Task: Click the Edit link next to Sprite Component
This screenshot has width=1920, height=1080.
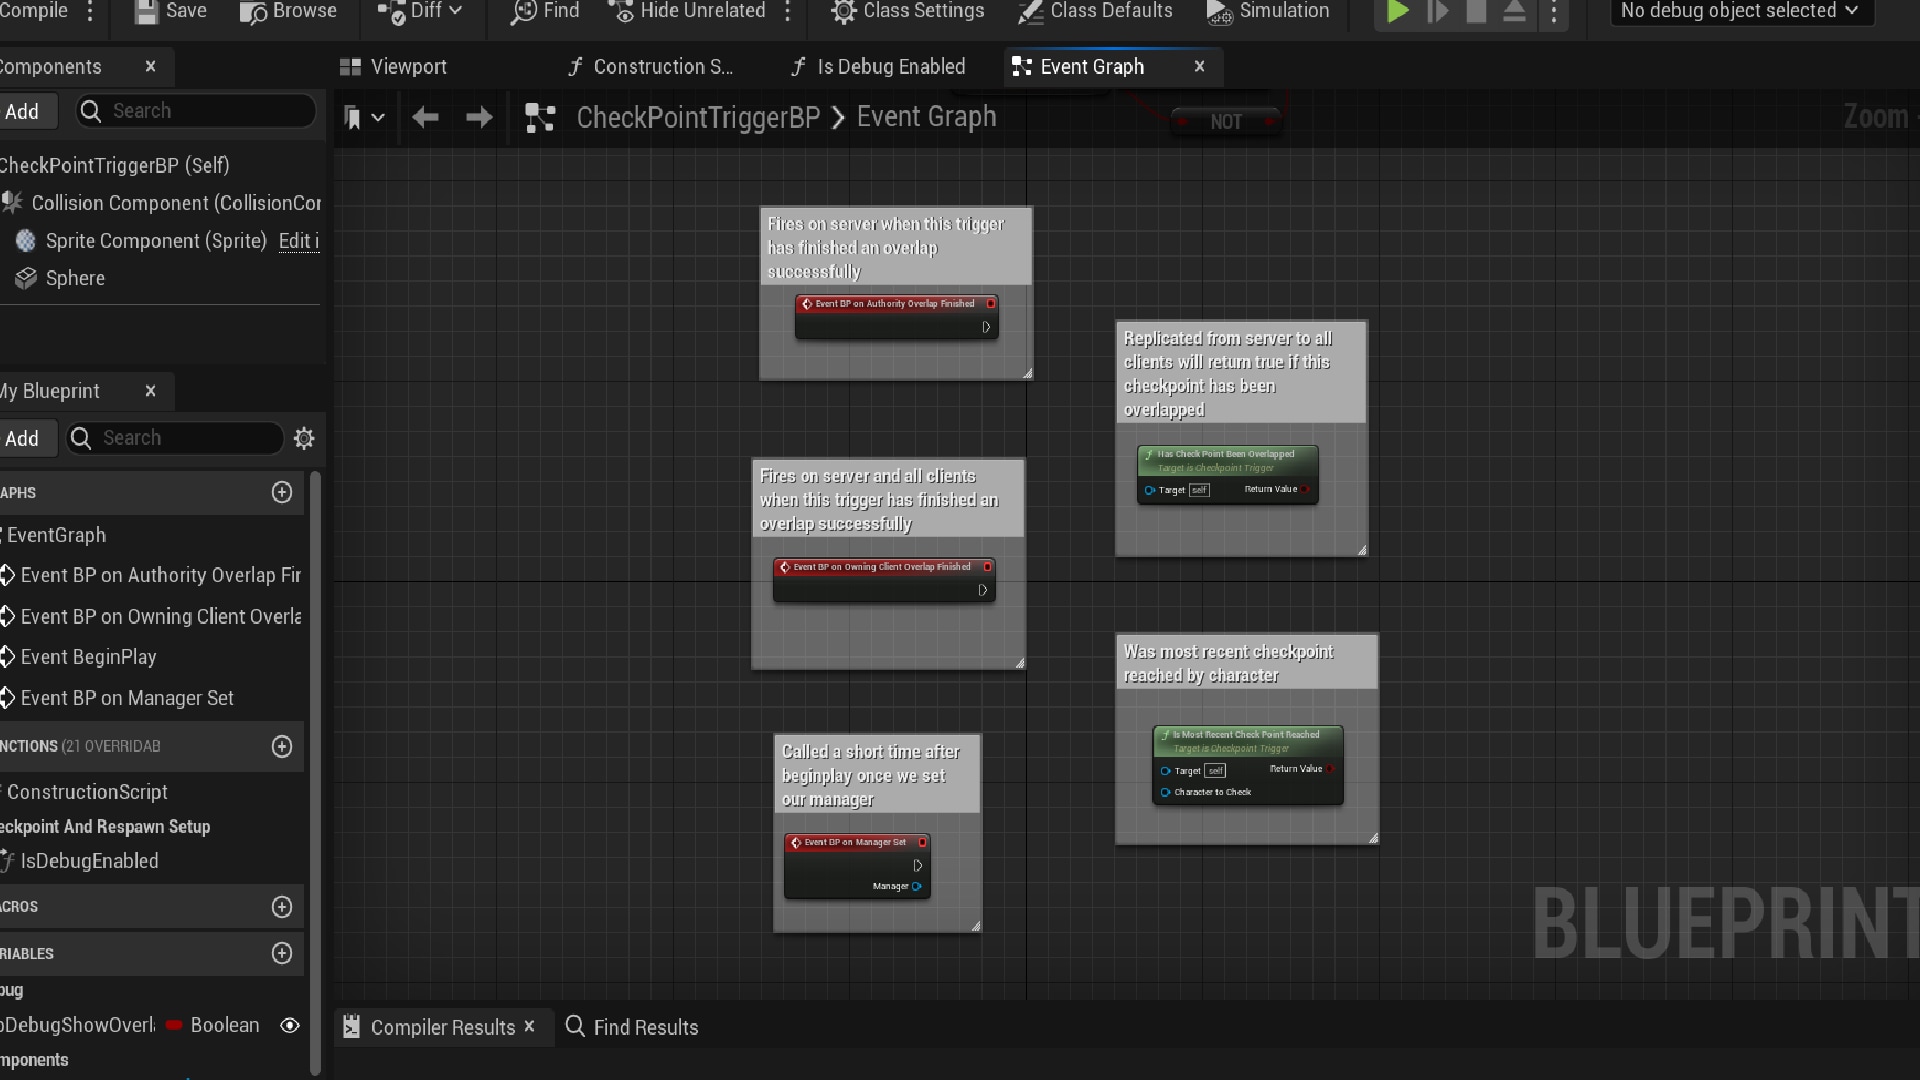Action: click(x=298, y=241)
